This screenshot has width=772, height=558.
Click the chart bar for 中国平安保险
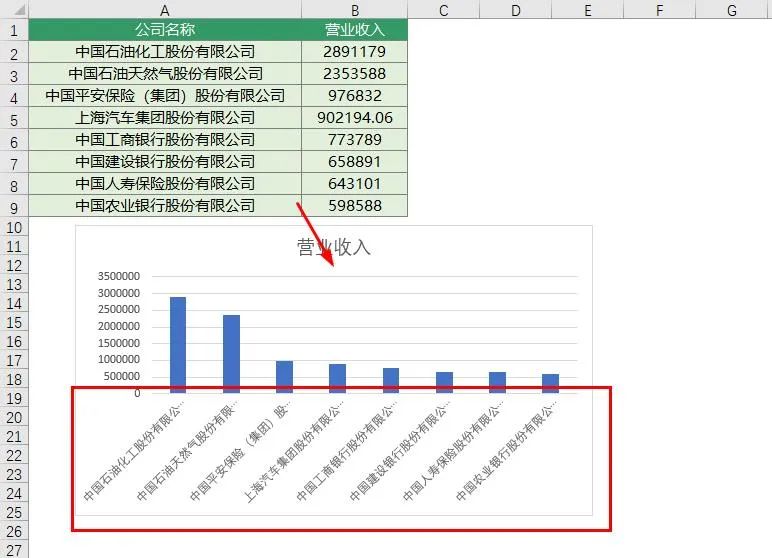click(x=285, y=377)
